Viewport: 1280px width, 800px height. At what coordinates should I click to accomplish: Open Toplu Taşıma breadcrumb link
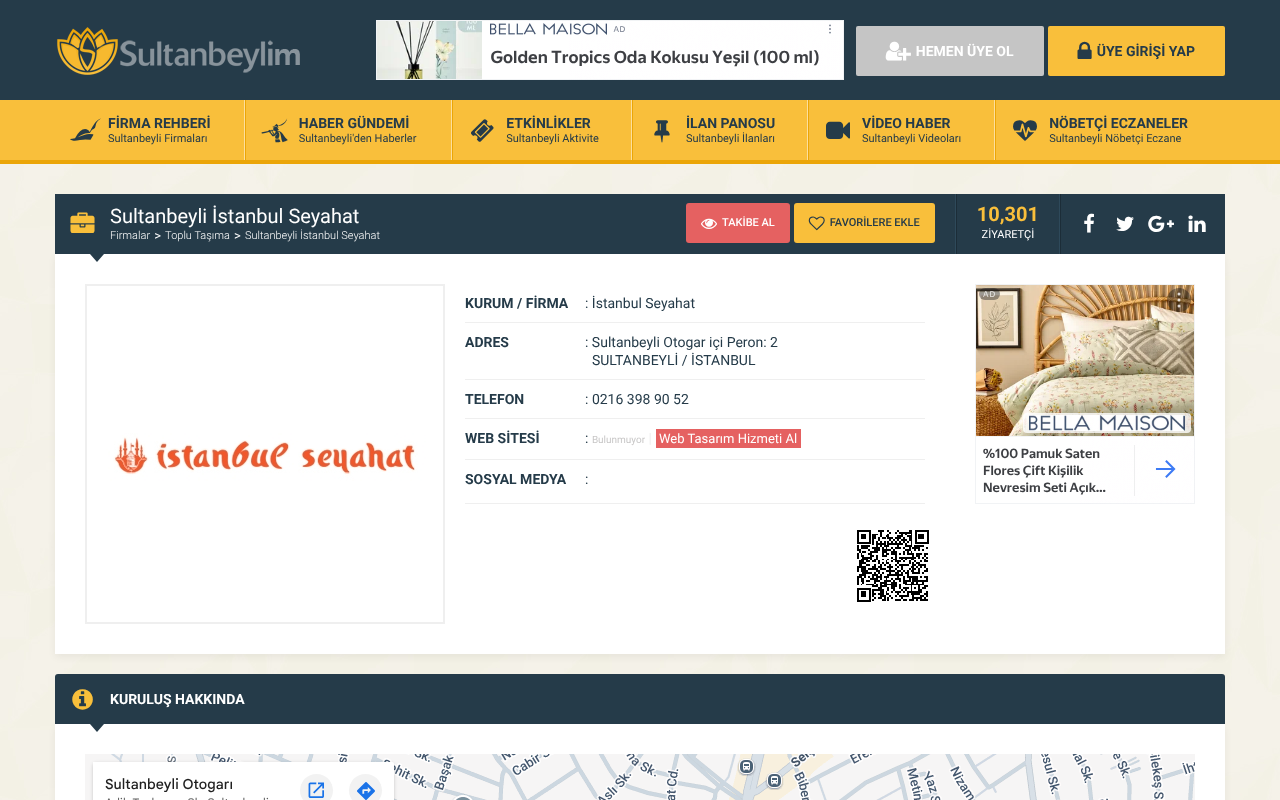tap(197, 236)
